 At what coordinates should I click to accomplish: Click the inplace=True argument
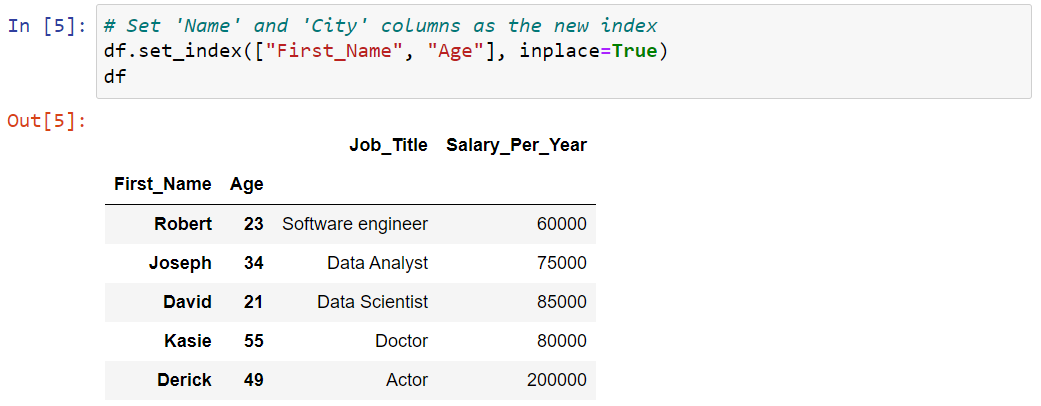click(588, 51)
